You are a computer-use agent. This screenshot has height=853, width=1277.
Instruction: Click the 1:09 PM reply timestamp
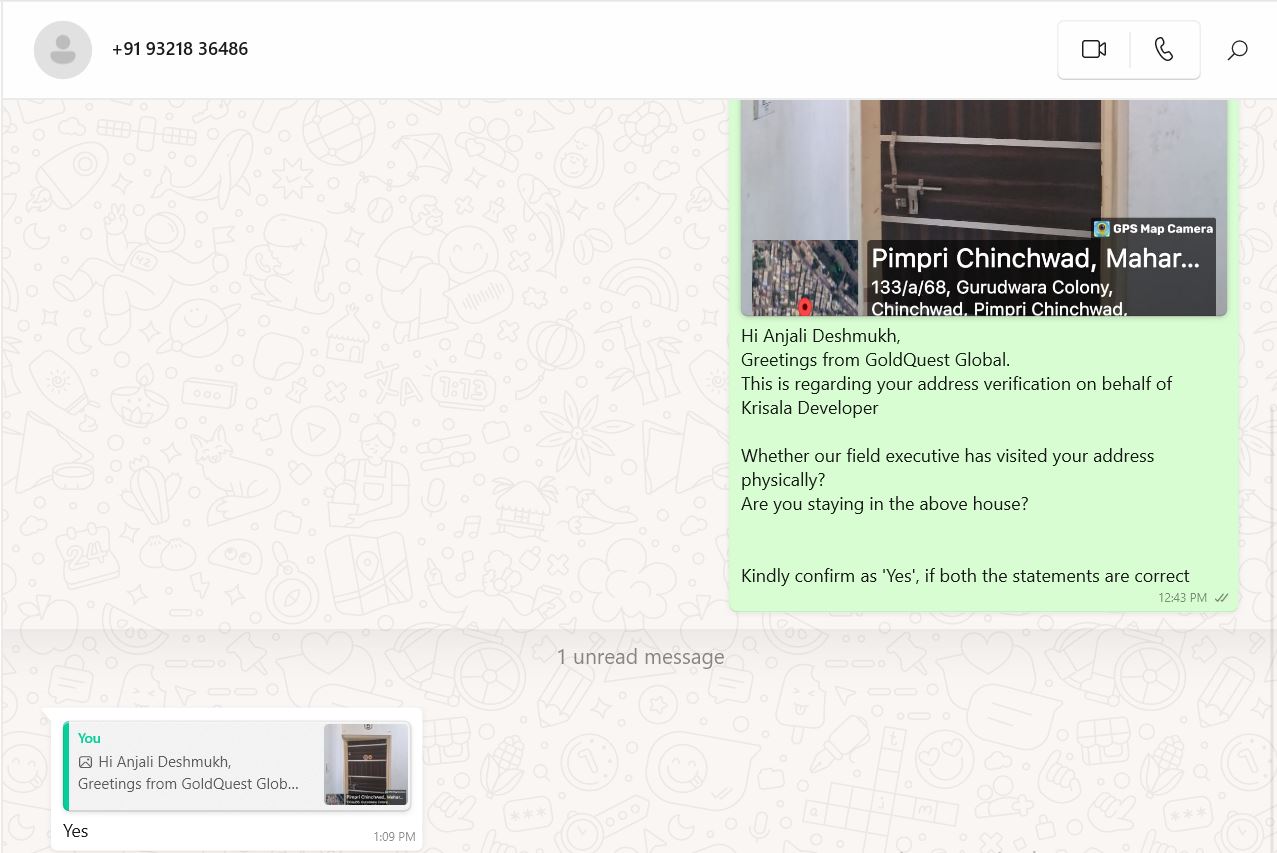click(394, 837)
